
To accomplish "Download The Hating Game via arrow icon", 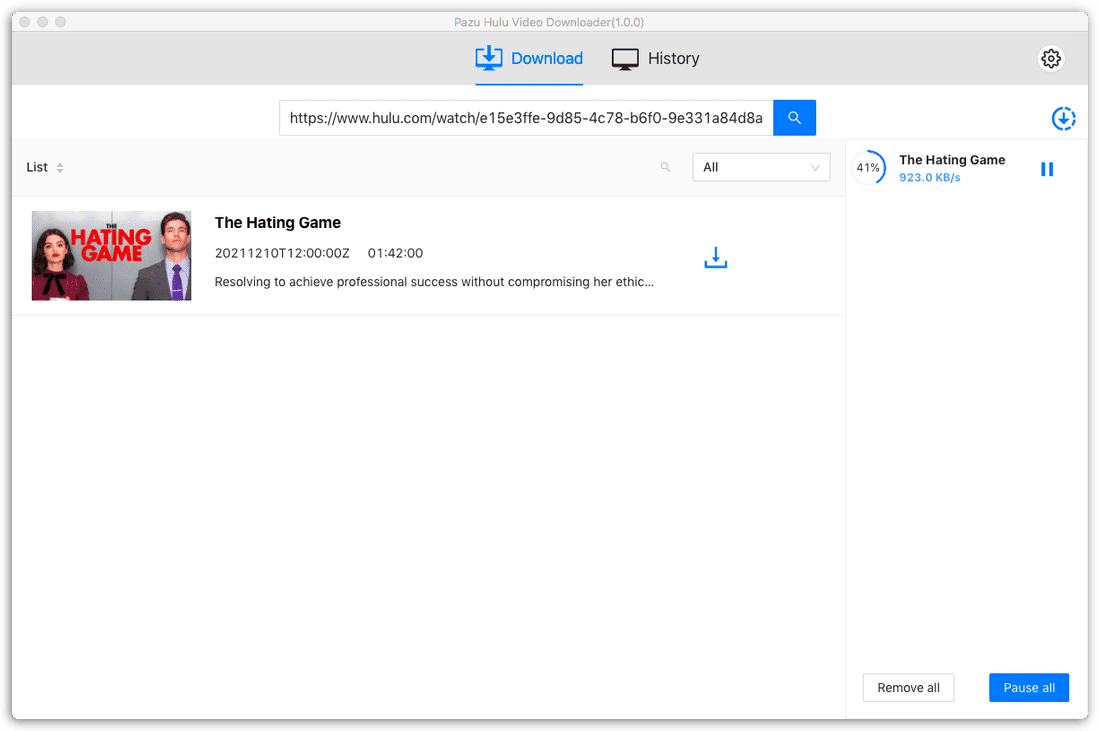I will [x=716, y=257].
